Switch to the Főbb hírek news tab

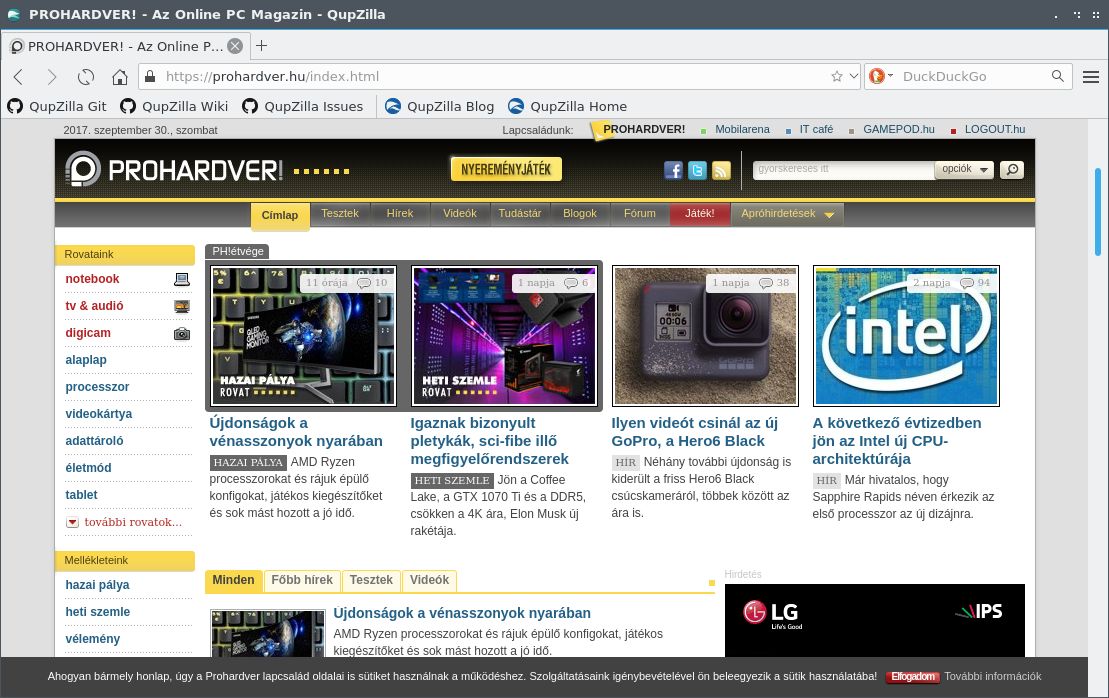[302, 580]
